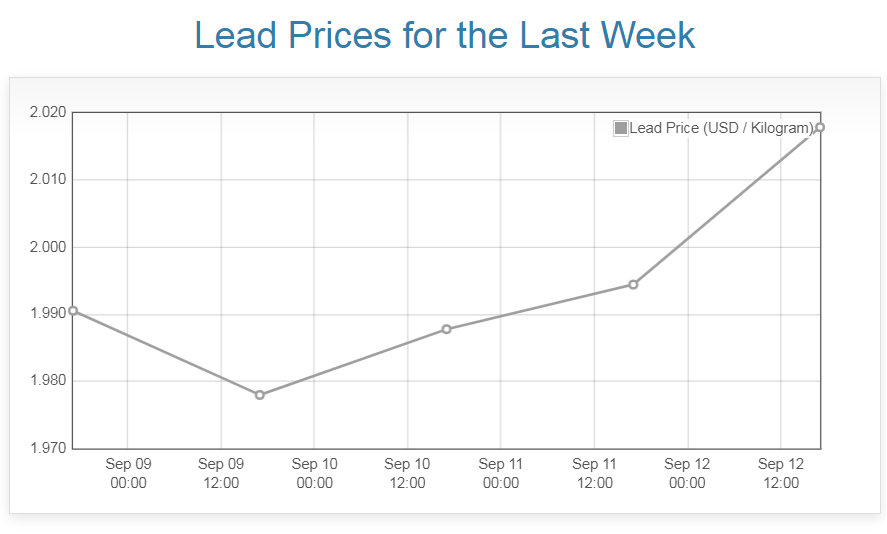Select the "Sep 11 12:00" x-axis label

[594, 473]
